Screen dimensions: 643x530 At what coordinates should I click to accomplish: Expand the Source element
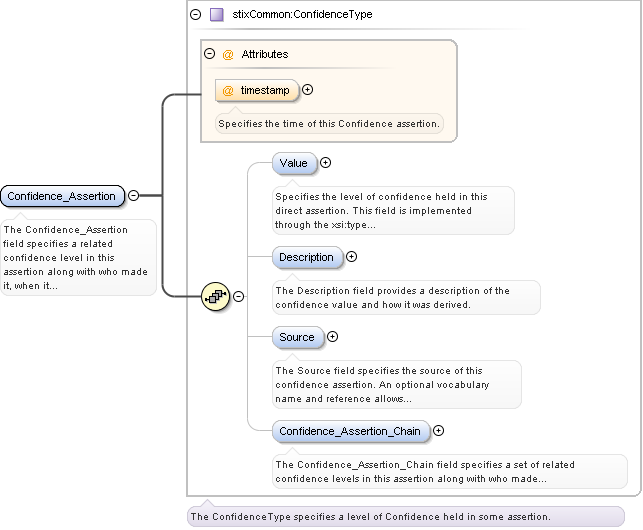pos(333,337)
